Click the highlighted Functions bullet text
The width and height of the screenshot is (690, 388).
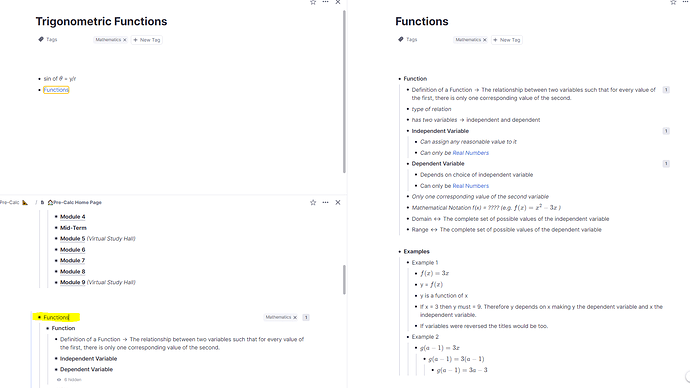(56, 317)
